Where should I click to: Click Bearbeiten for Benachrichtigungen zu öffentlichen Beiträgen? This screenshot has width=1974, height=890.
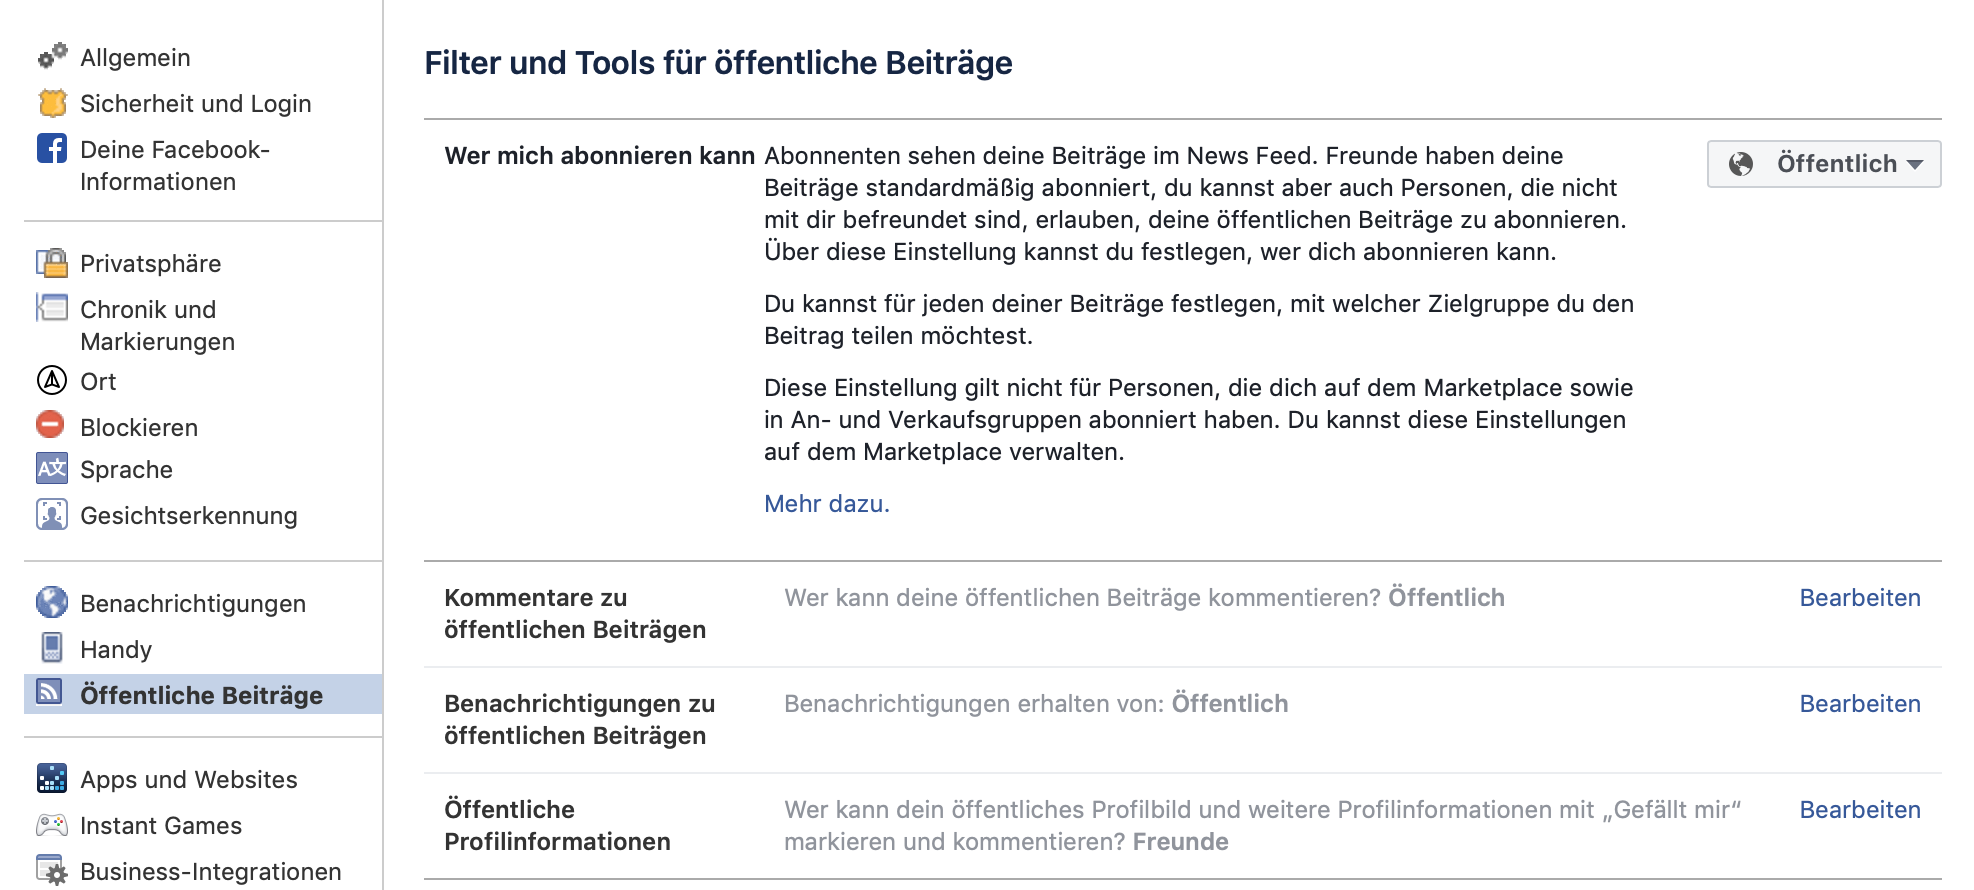[x=1860, y=704]
